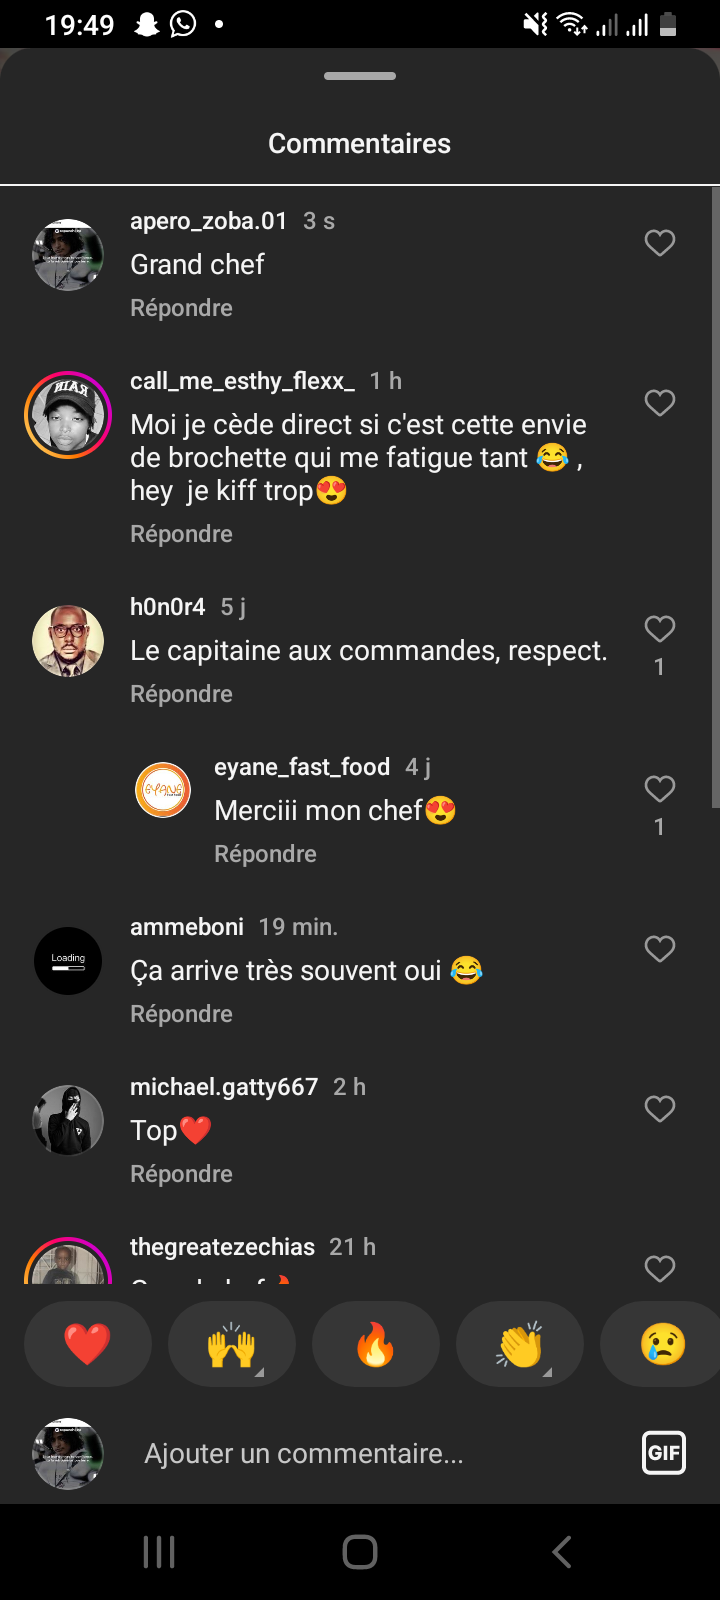720x1600 pixels.
Task: Reply to the call_me_esthy_flexx_ comment
Action: pyautogui.click(x=181, y=534)
